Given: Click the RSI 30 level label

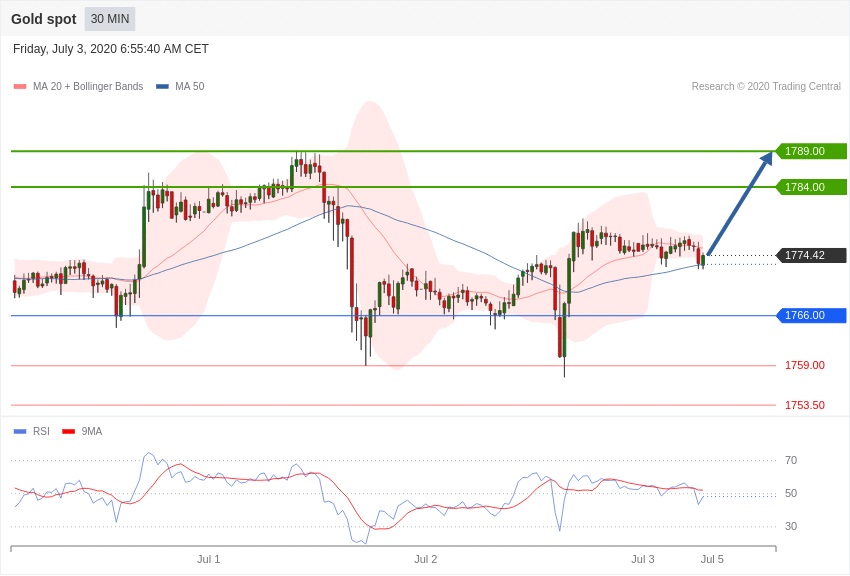Looking at the screenshot, I should pos(791,527).
